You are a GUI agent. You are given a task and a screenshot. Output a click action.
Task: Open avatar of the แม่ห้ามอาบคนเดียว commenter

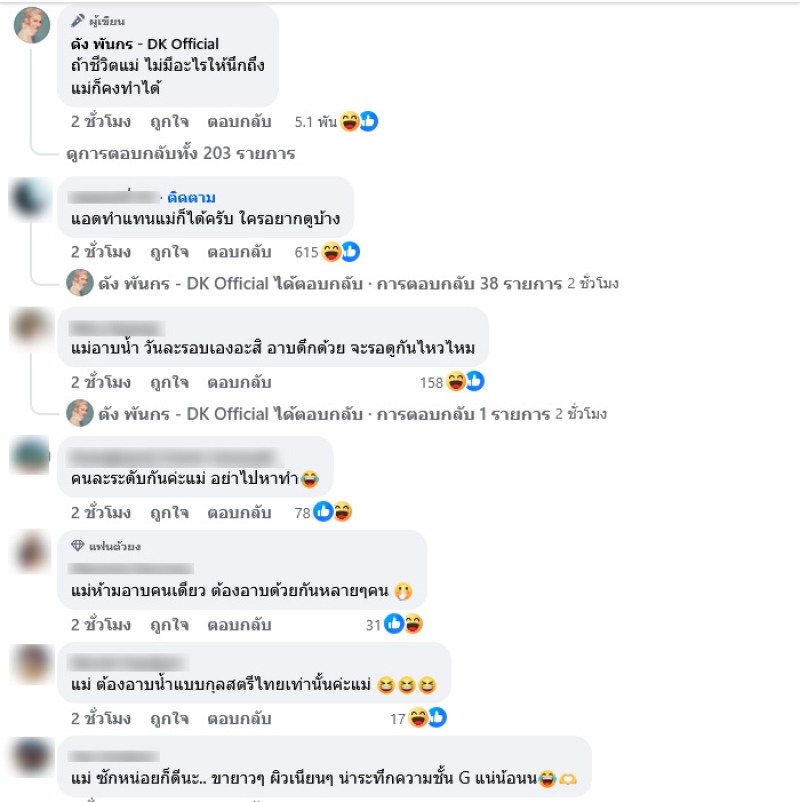coord(32,551)
